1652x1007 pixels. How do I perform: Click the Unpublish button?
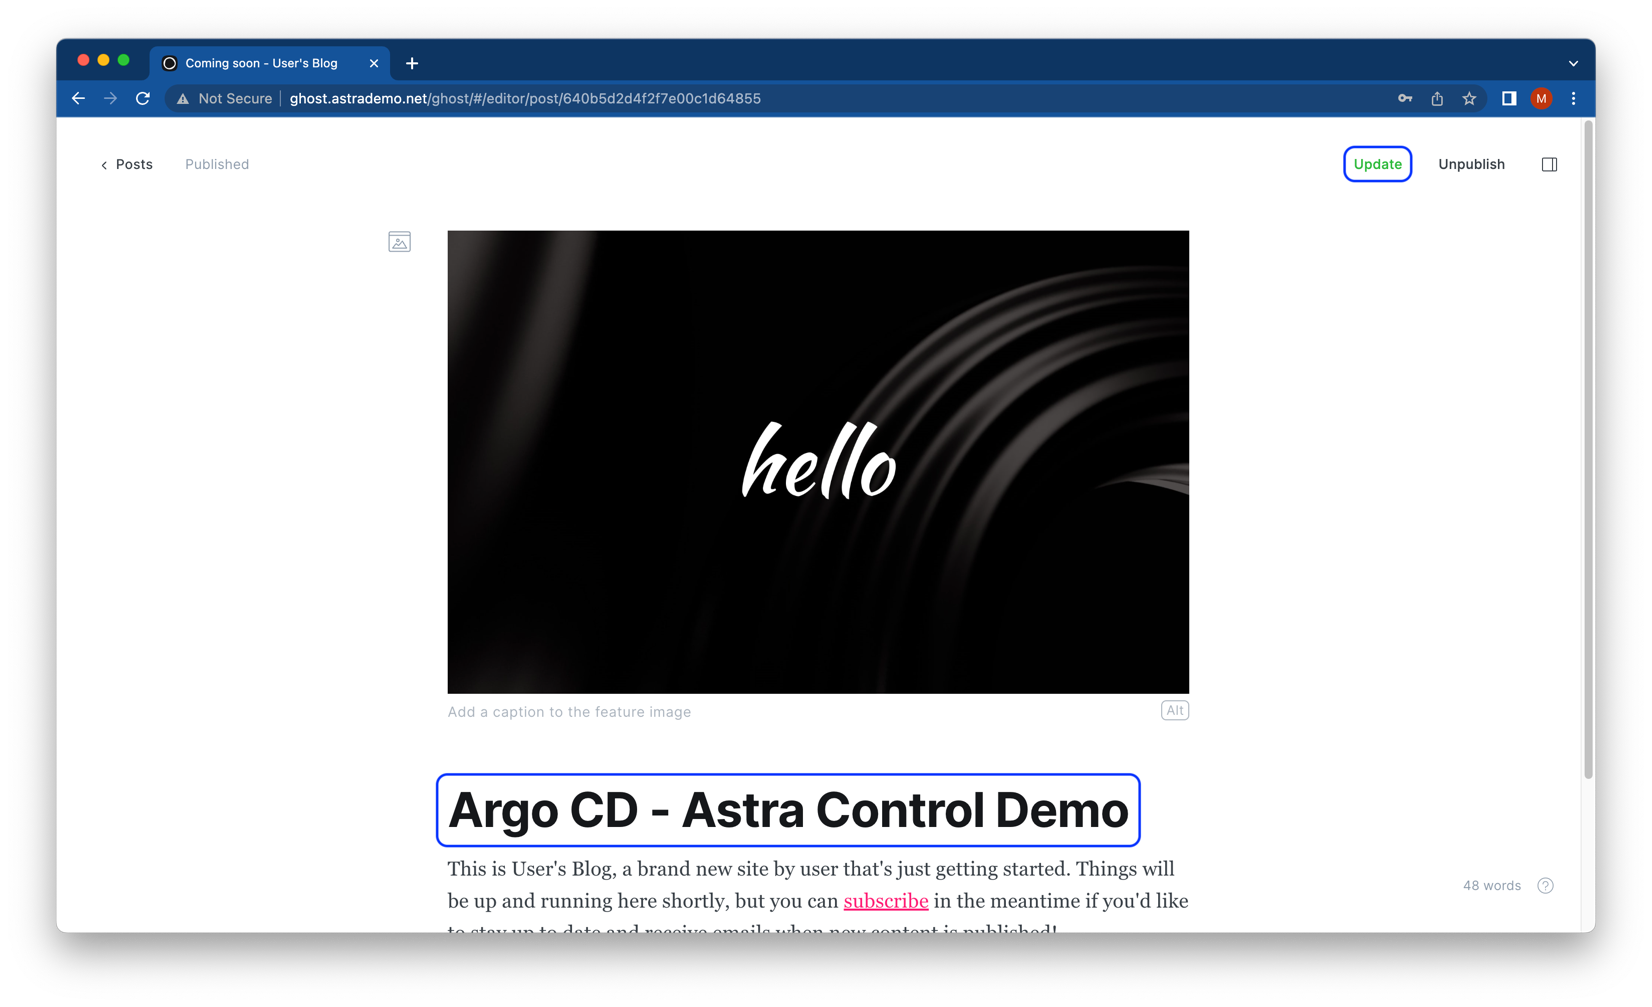point(1471,164)
